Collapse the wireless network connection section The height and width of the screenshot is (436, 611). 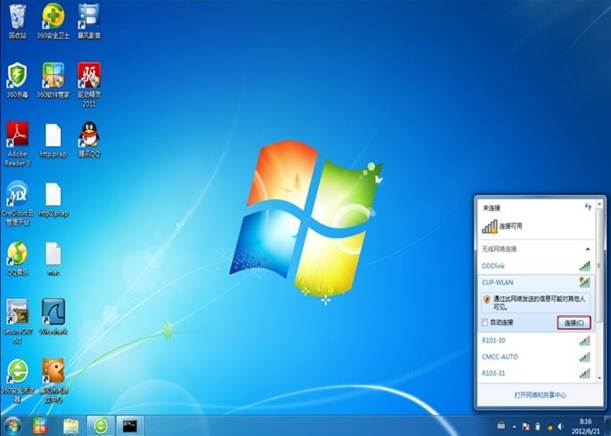point(584,247)
